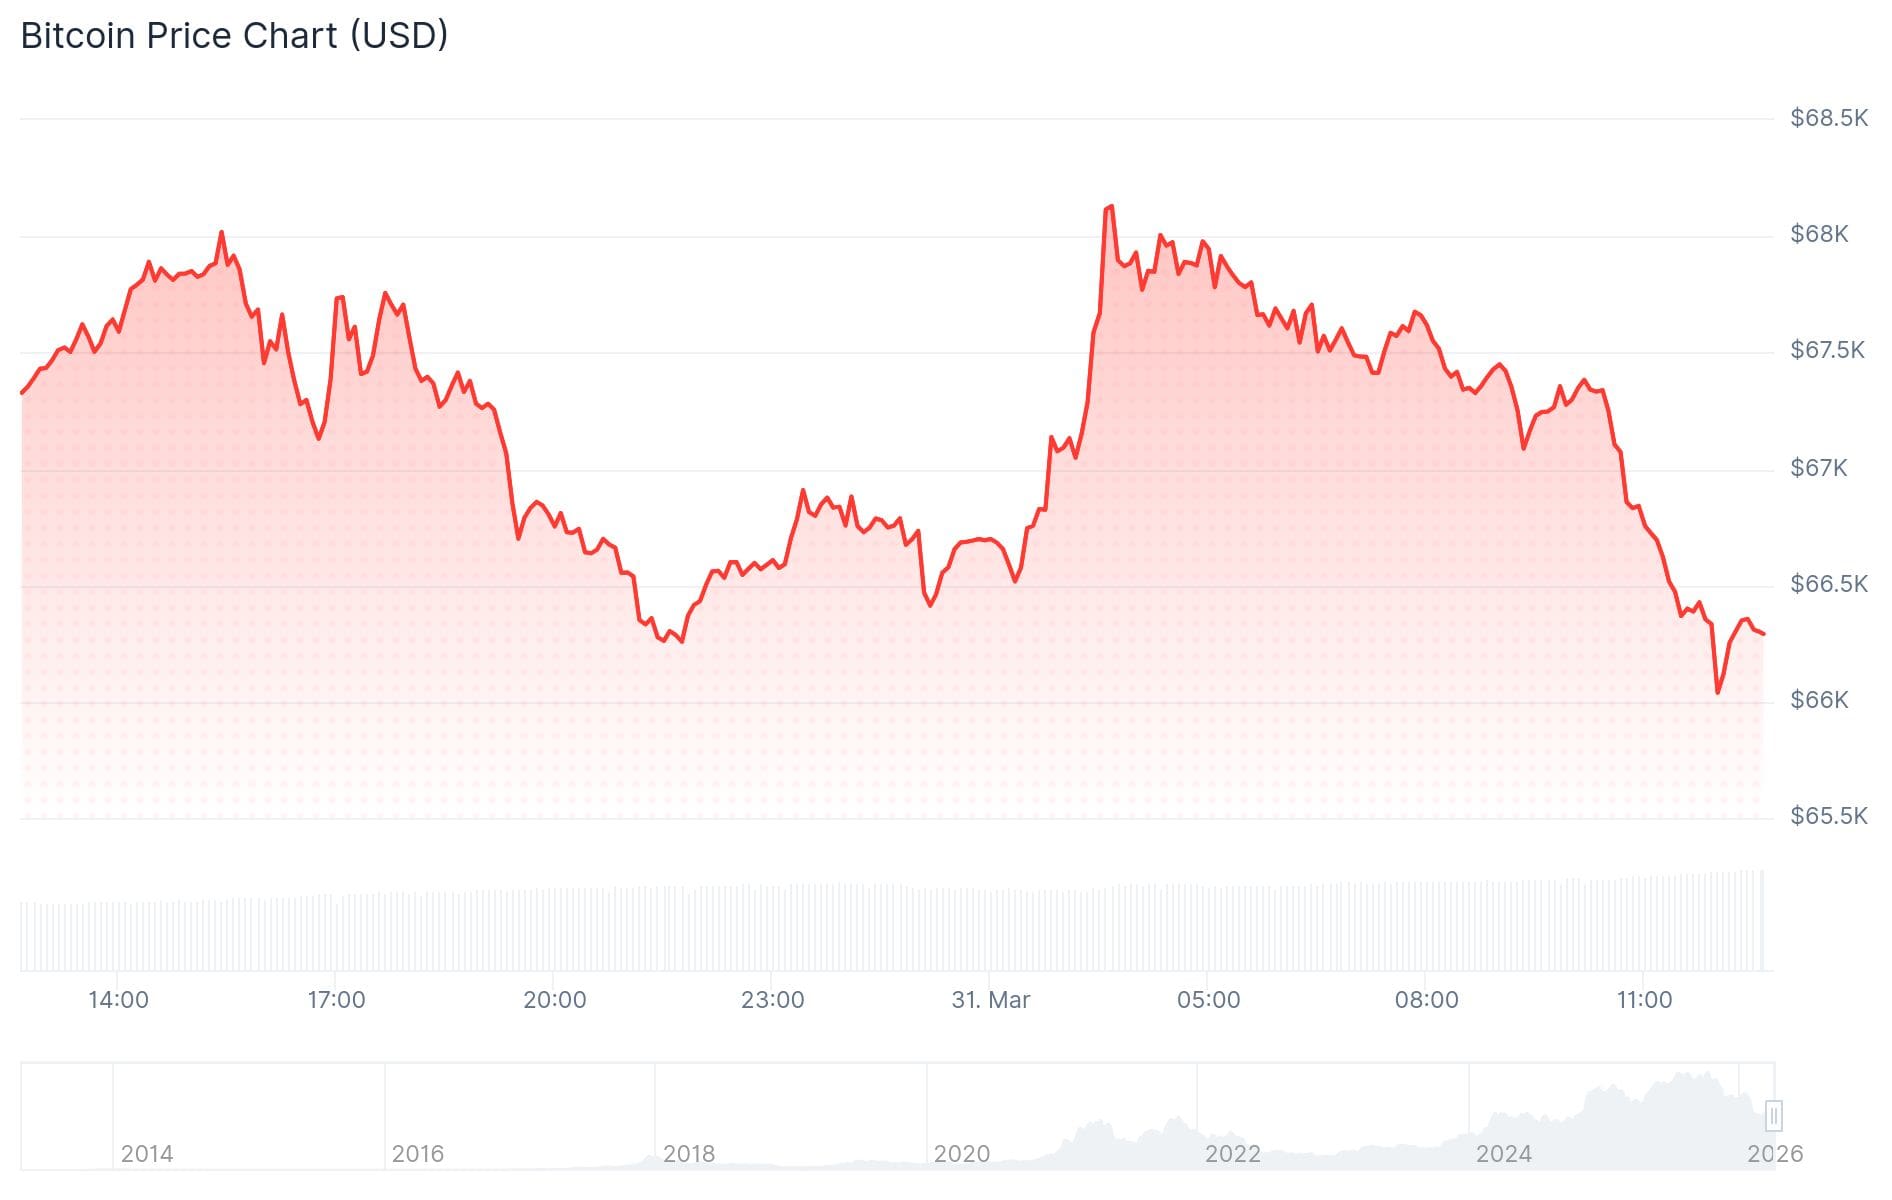The width and height of the screenshot is (1892, 1200).
Task: Select the 31. Mar date axis label
Action: pyautogui.click(x=990, y=1000)
